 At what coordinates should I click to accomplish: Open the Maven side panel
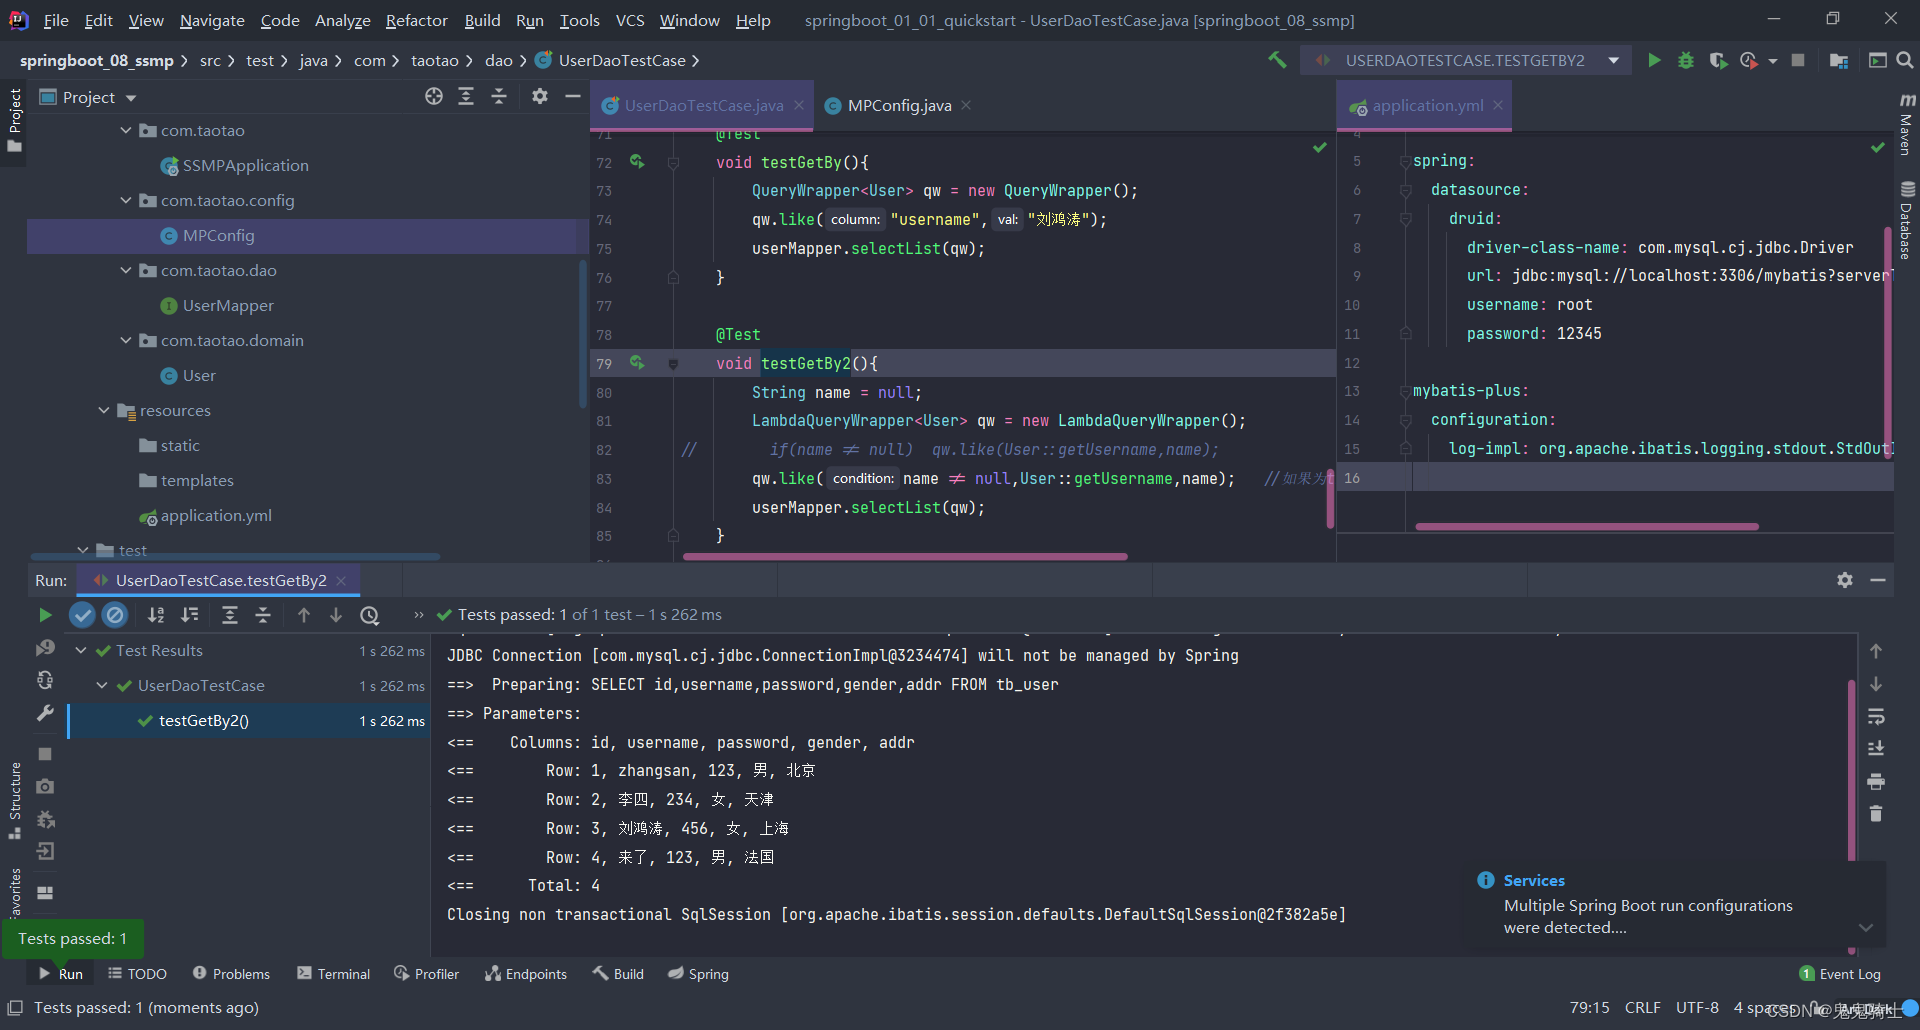(x=1907, y=124)
